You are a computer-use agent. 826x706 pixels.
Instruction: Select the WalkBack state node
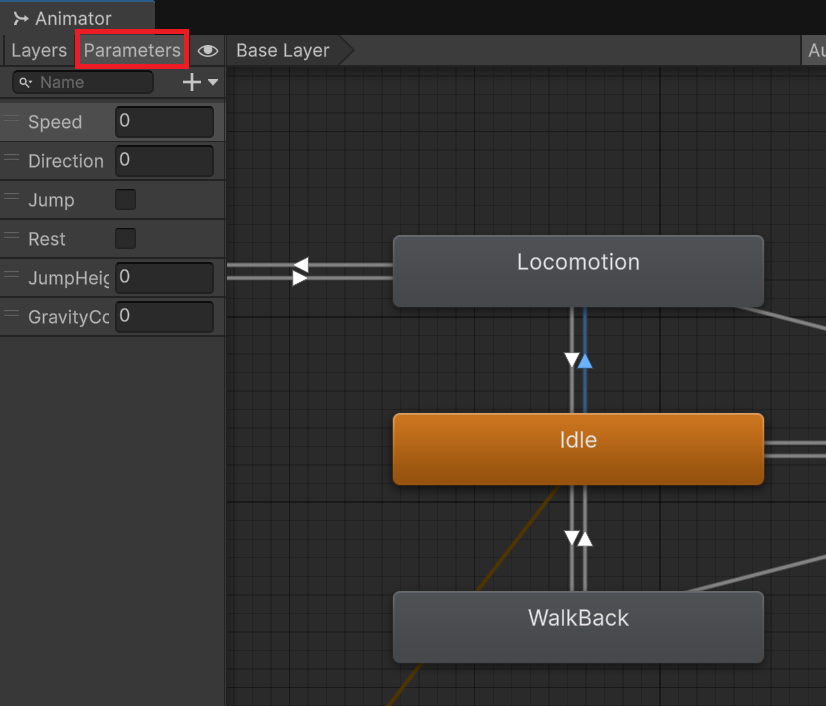tap(578, 627)
